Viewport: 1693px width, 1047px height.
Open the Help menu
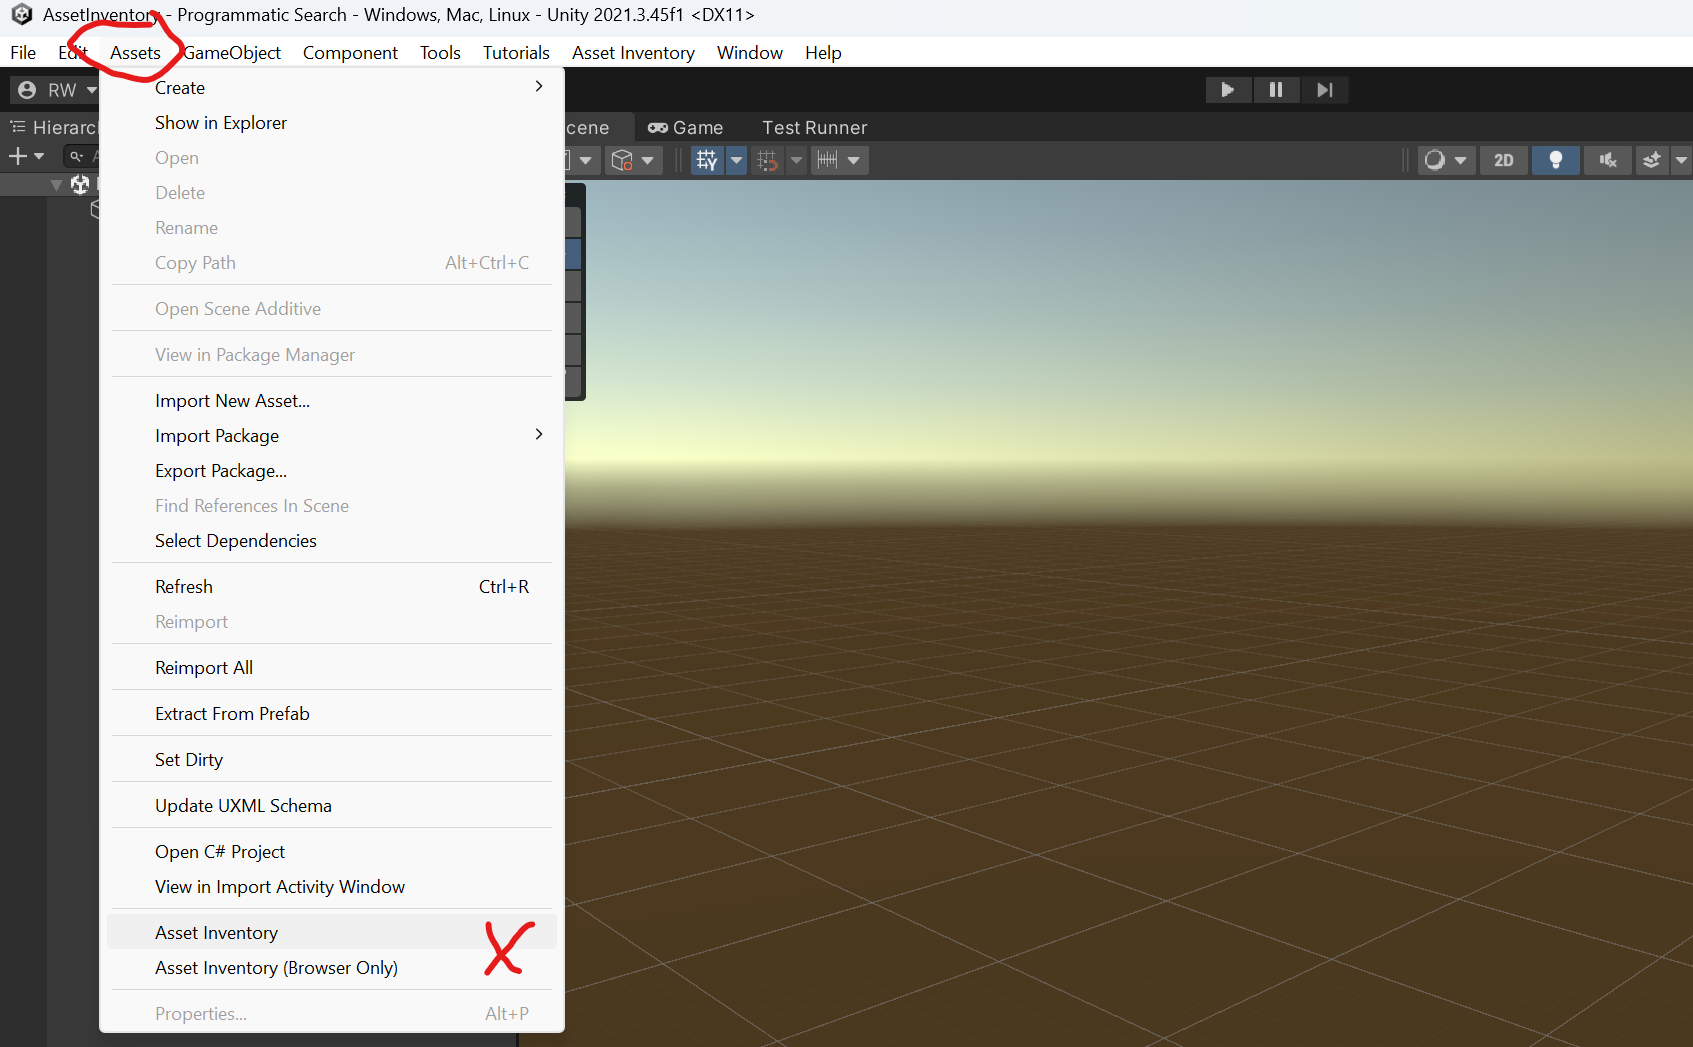[823, 53]
